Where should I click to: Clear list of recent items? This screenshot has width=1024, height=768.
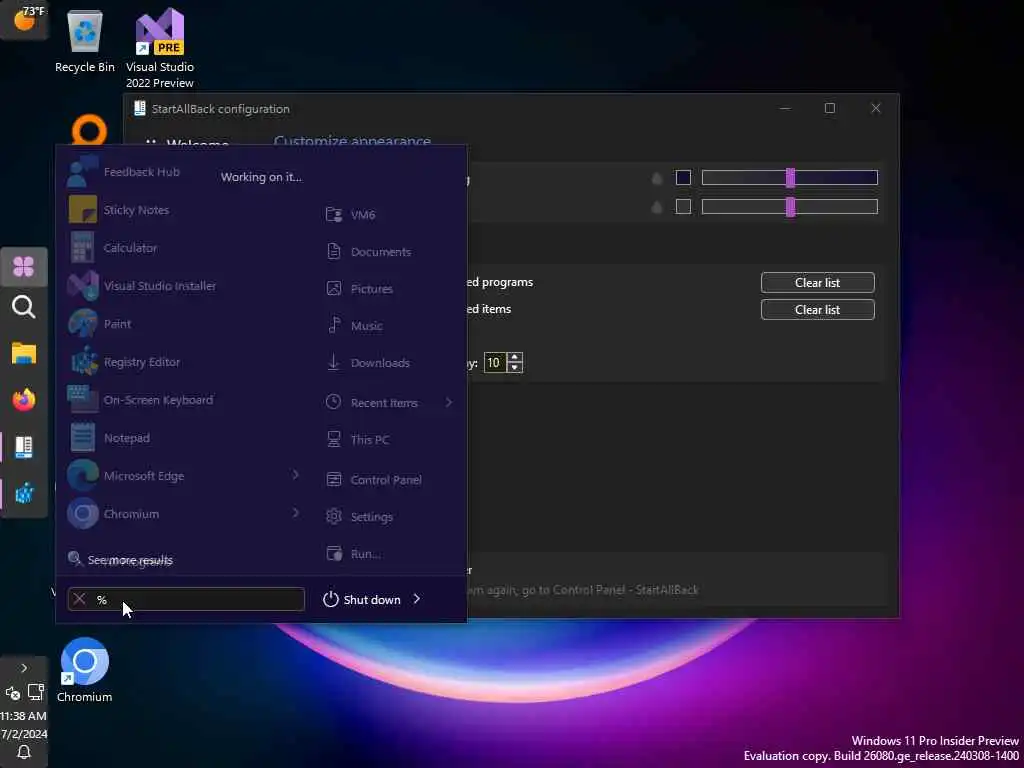pyautogui.click(x=818, y=310)
